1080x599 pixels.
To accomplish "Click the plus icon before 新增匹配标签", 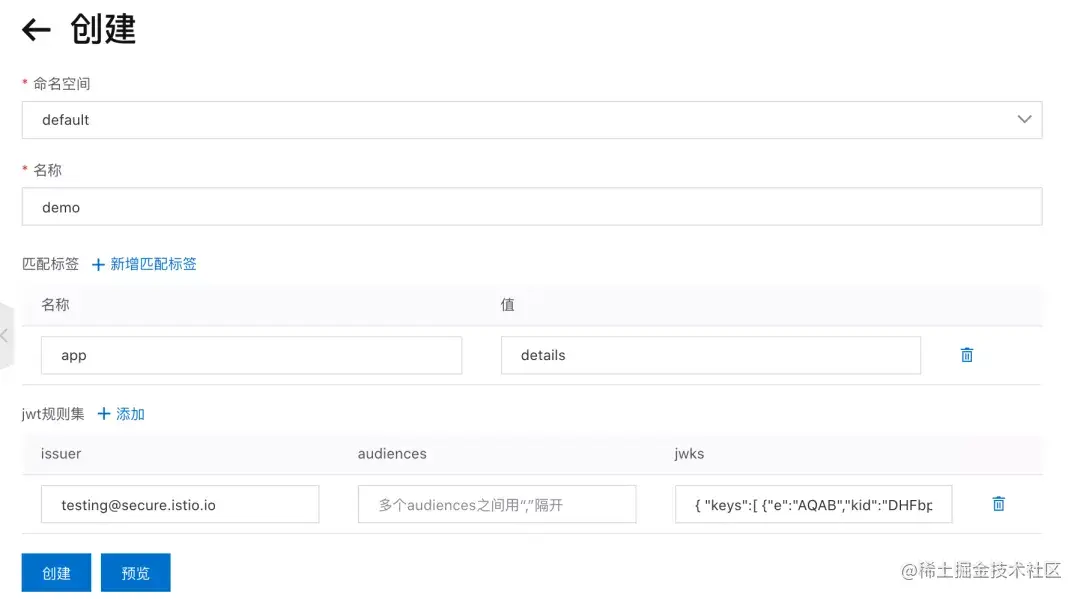I will pos(98,264).
